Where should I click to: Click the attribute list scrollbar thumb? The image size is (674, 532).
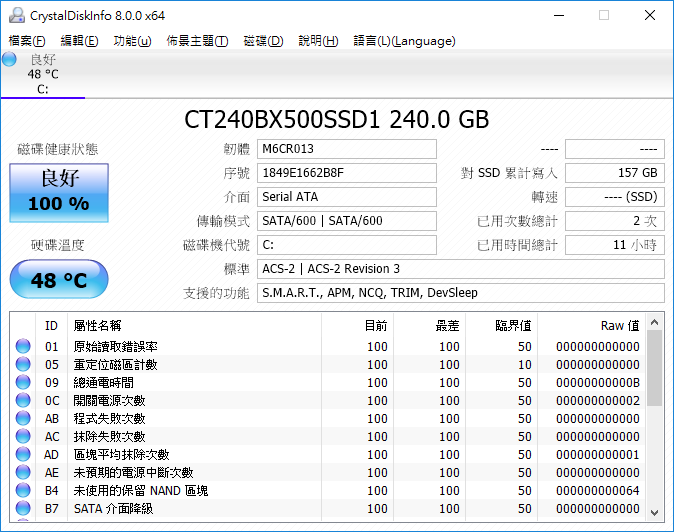[655, 368]
